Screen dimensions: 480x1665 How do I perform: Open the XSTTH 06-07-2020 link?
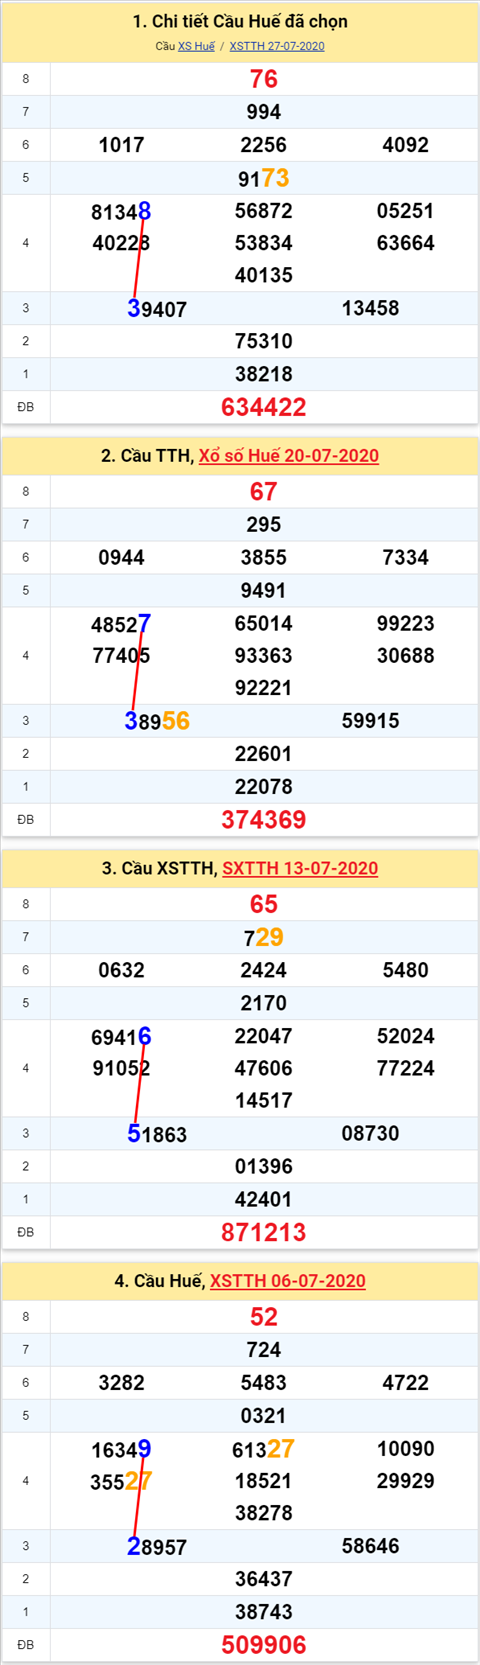pyautogui.click(x=288, y=1281)
